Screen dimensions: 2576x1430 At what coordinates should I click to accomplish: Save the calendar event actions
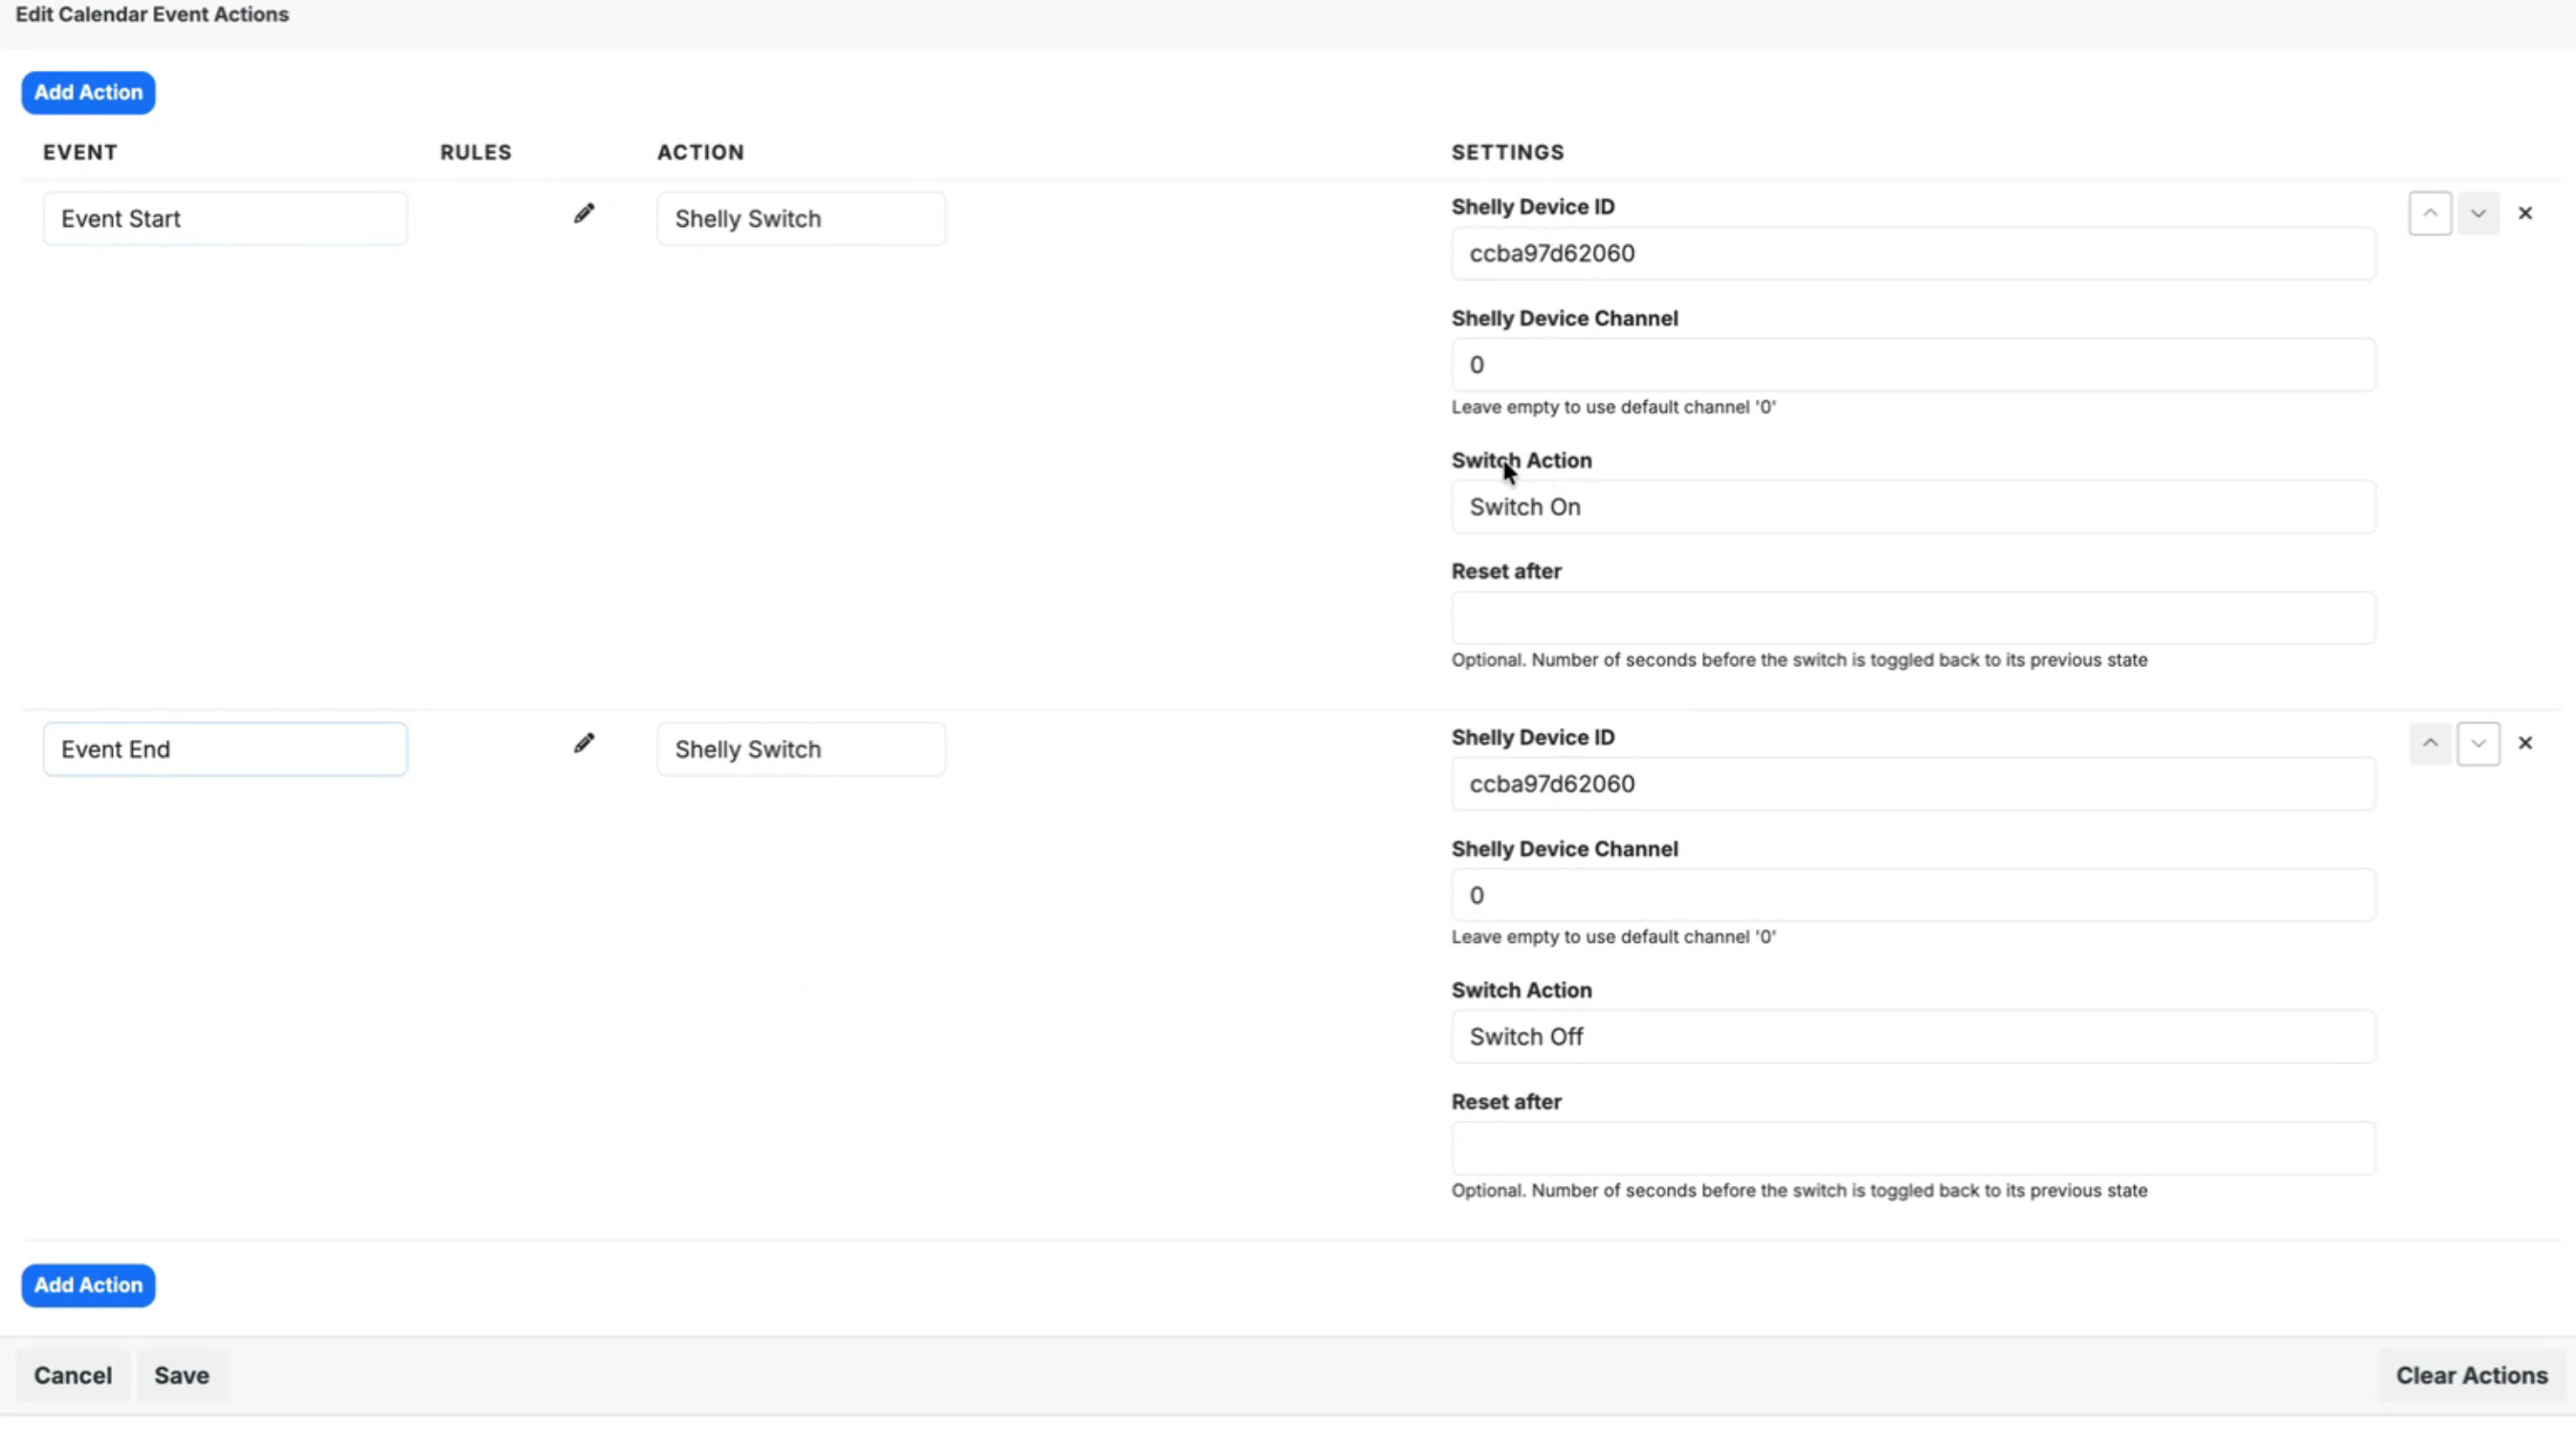click(x=181, y=1375)
